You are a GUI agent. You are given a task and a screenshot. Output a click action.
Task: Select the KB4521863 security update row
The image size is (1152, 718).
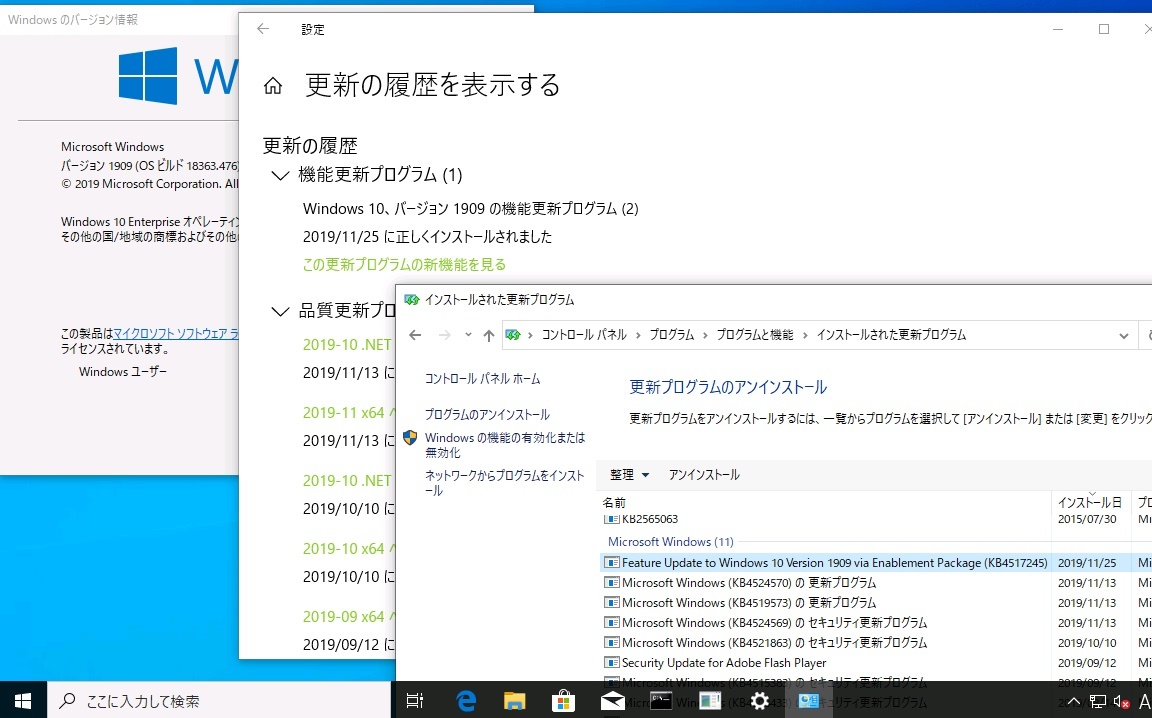[x=874, y=642]
